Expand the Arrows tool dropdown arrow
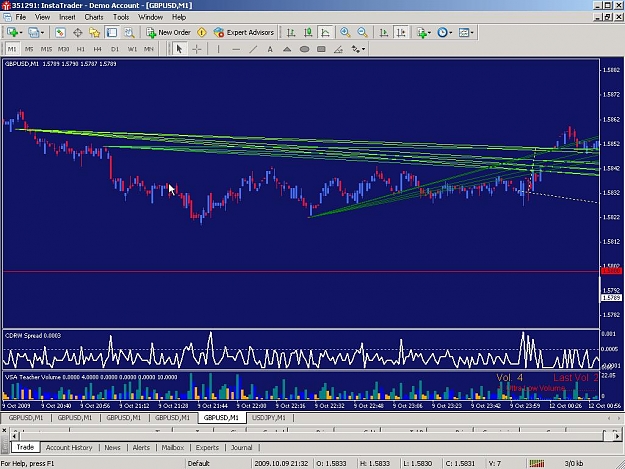625x469 pixels. (364, 49)
